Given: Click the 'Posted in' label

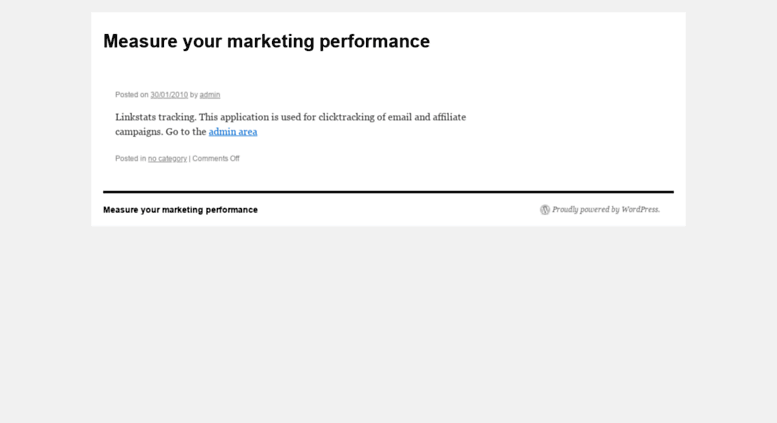Looking at the screenshot, I should 130,159.
